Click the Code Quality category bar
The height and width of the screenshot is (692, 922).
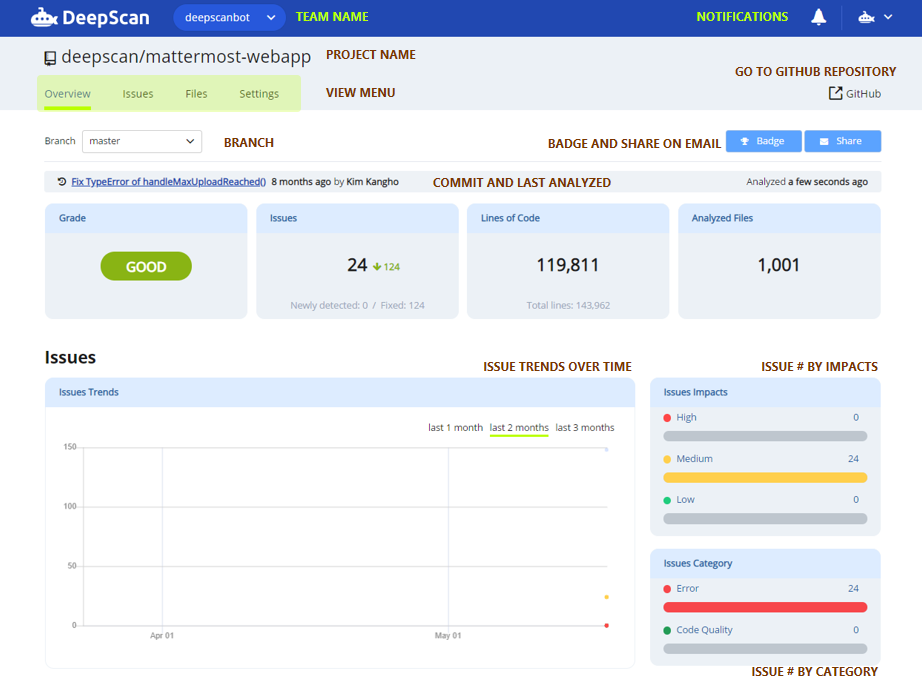coord(765,648)
